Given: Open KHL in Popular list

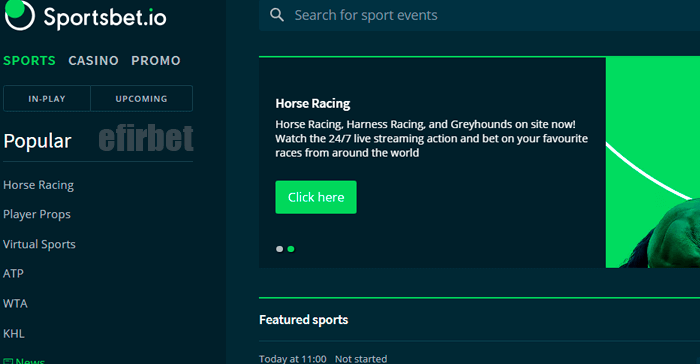Looking at the screenshot, I should (14, 334).
